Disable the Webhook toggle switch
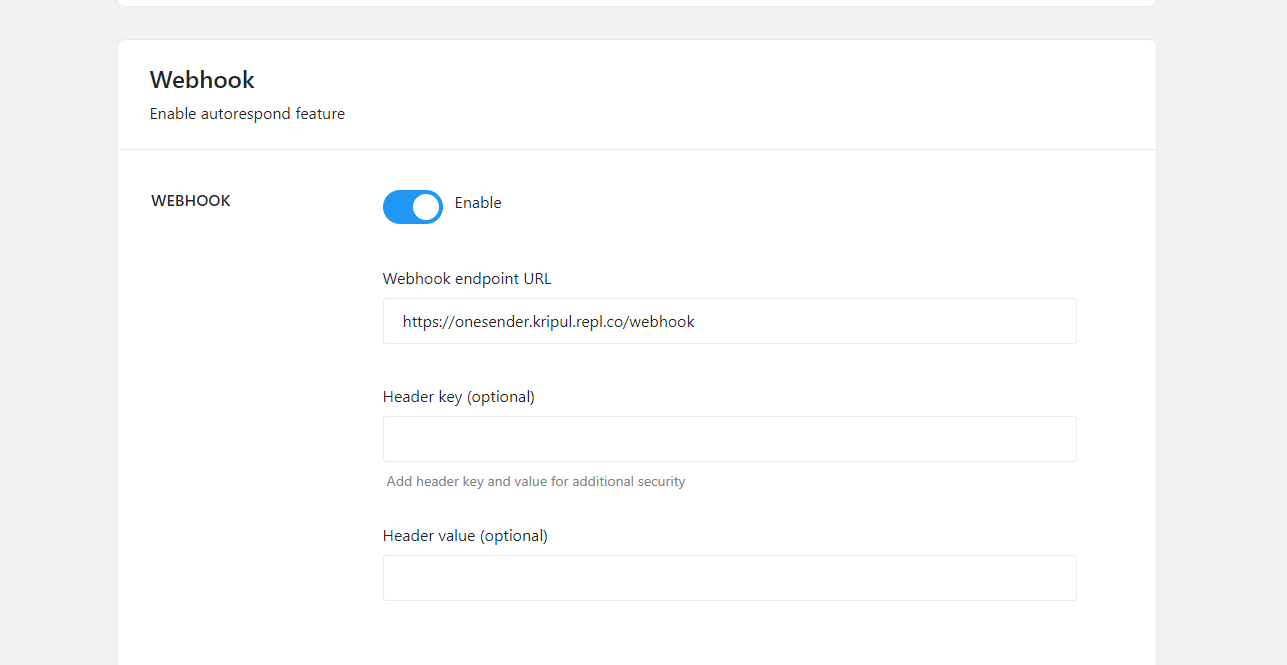This screenshot has height=665, width=1287. [x=412, y=207]
